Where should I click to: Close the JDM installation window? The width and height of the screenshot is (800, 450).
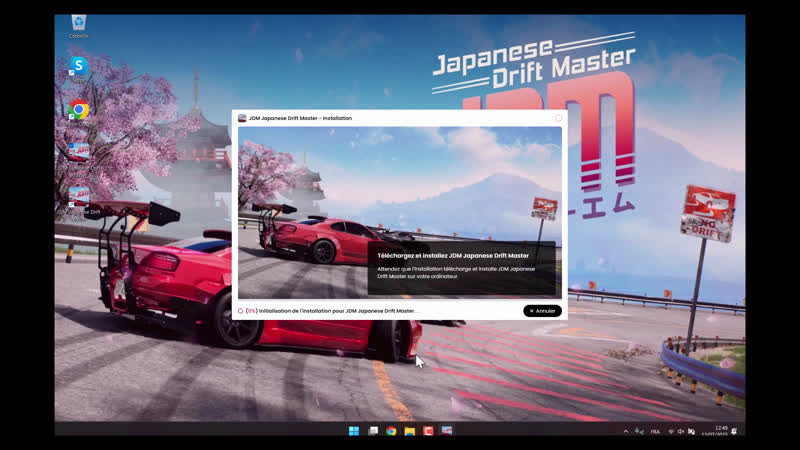(558, 118)
